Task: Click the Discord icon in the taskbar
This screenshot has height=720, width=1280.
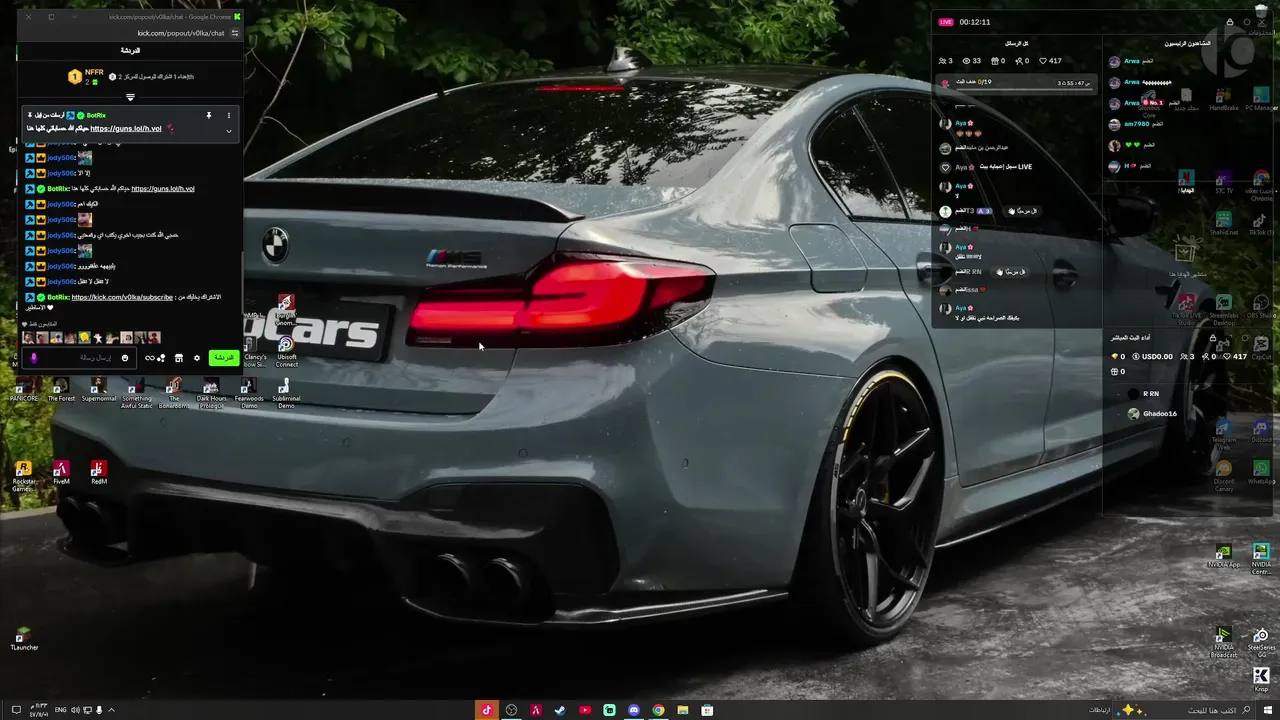Action: (634, 710)
